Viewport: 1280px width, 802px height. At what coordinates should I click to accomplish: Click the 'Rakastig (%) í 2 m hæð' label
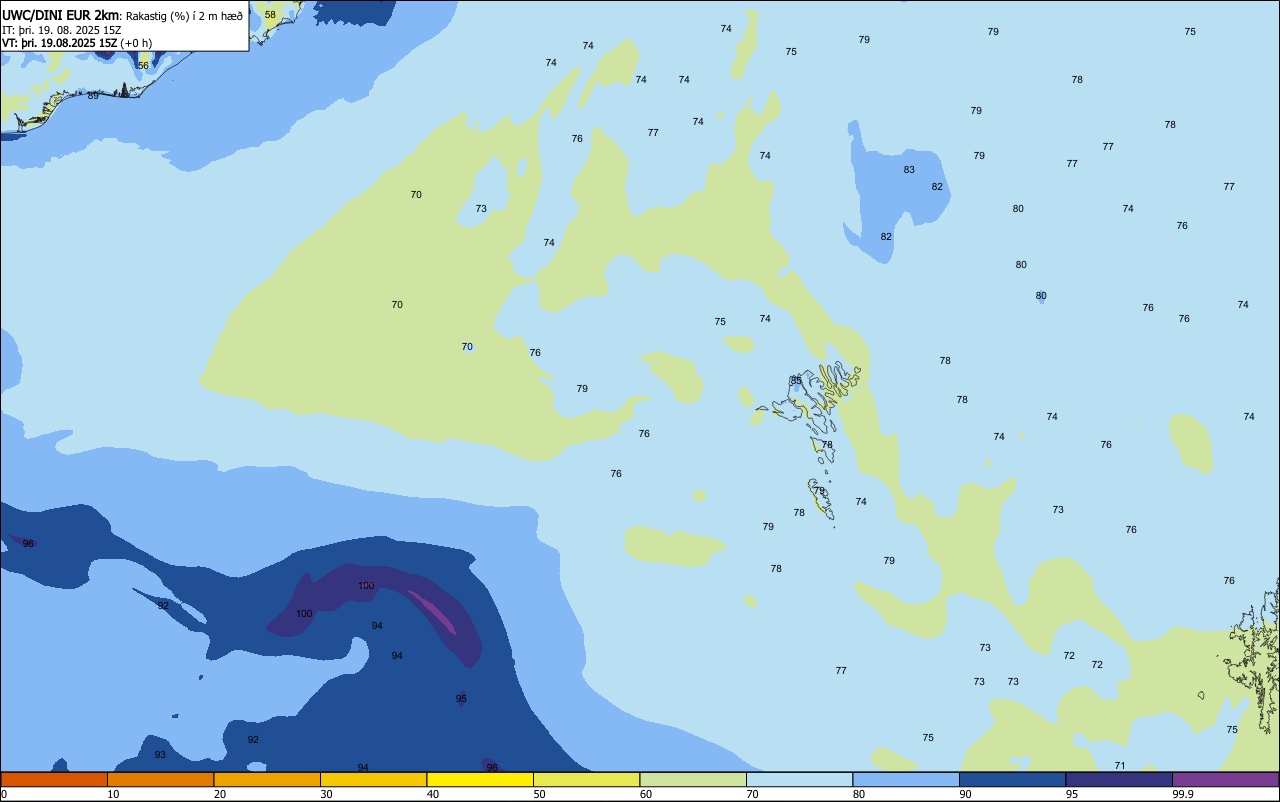click(x=184, y=16)
